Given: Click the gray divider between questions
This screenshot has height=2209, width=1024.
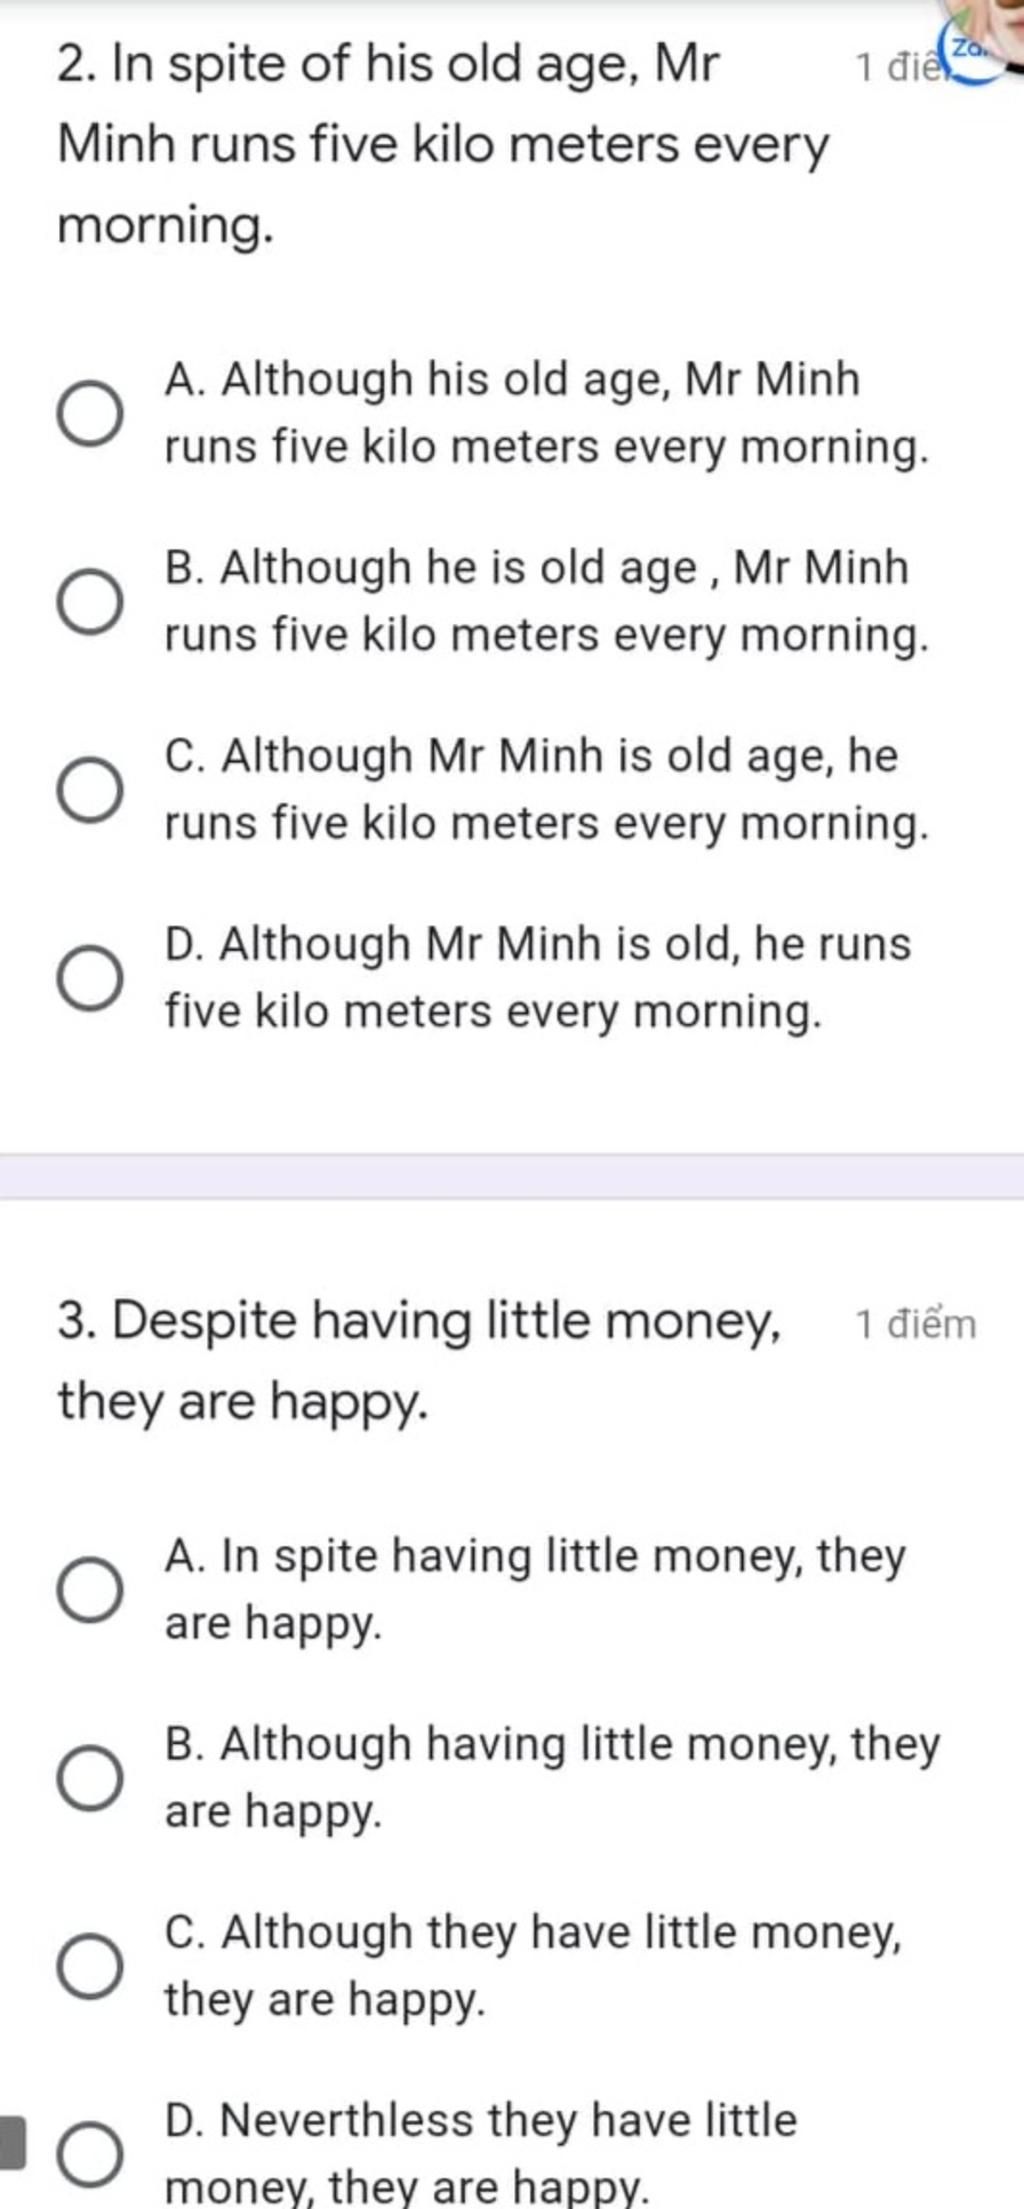Looking at the screenshot, I should pyautogui.click(x=512, y=1176).
